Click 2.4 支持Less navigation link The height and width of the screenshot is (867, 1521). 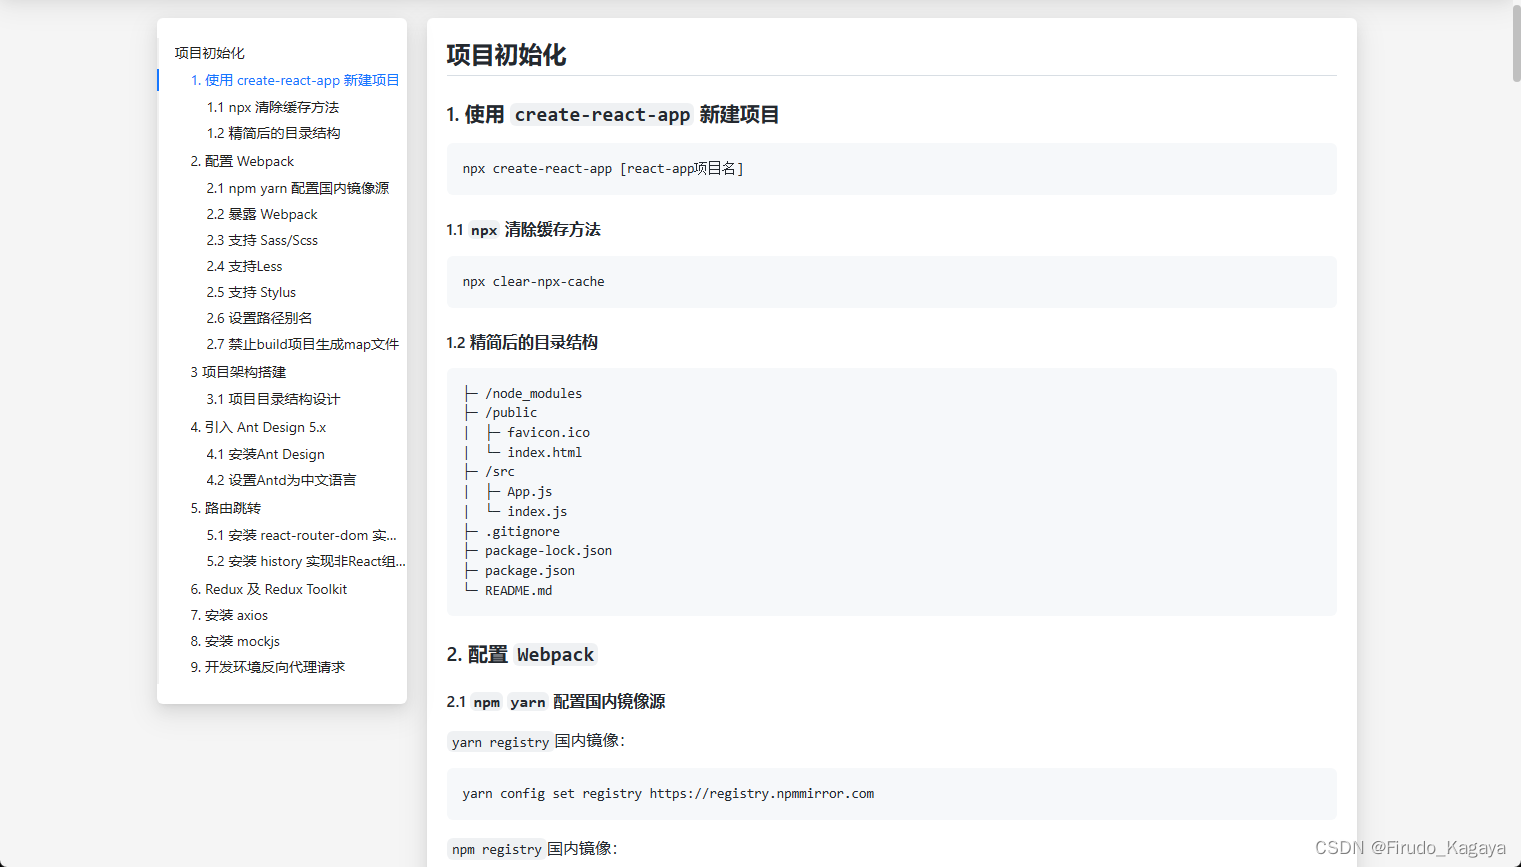(x=244, y=266)
